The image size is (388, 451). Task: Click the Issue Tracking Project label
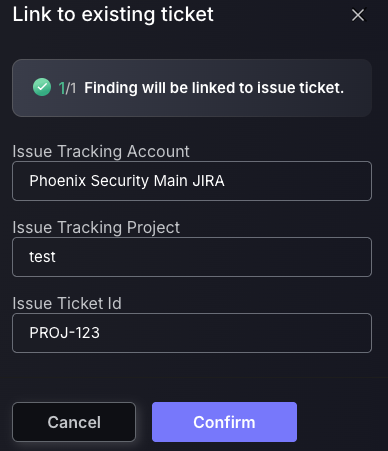pos(96,228)
